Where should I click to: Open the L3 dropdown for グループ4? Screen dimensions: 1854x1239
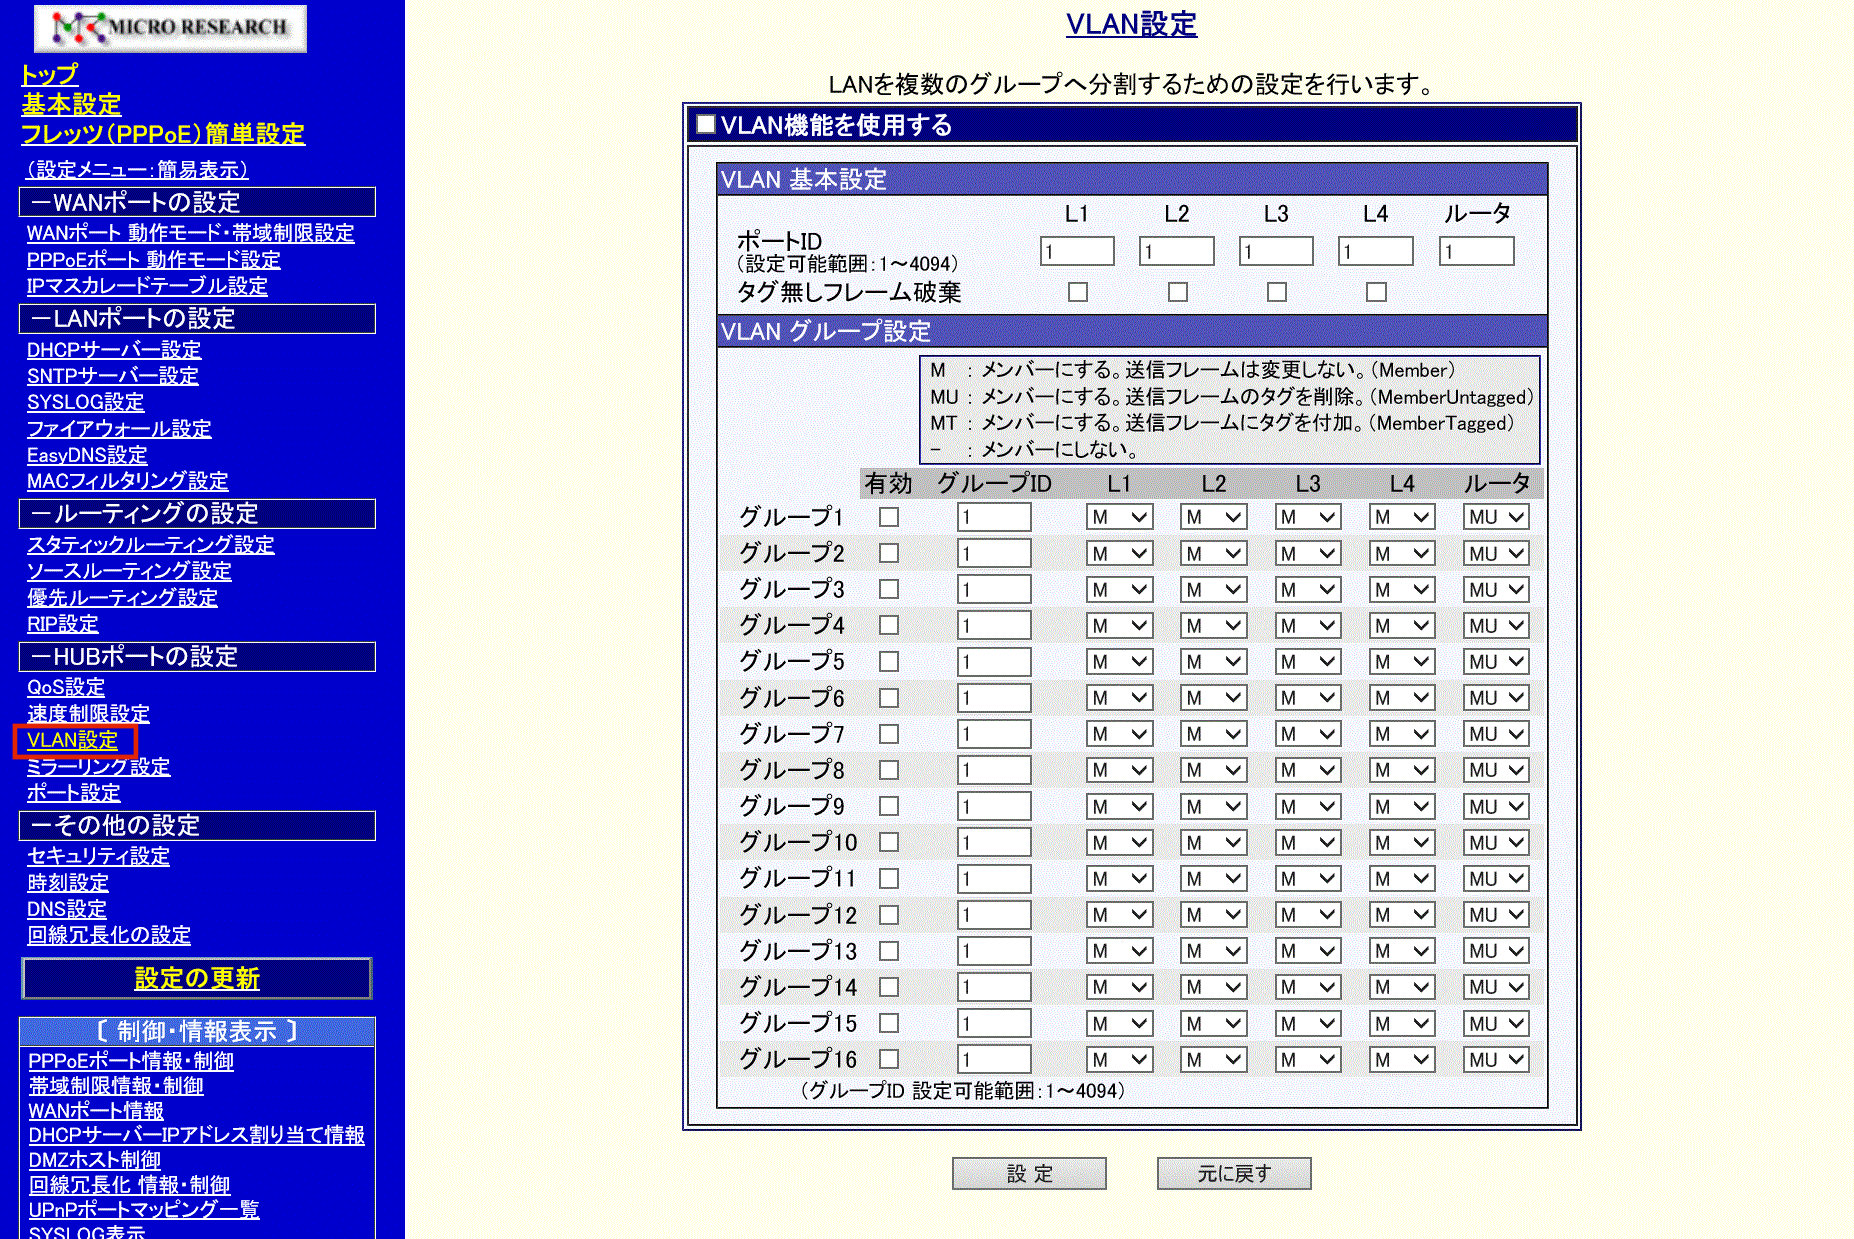tap(1307, 626)
